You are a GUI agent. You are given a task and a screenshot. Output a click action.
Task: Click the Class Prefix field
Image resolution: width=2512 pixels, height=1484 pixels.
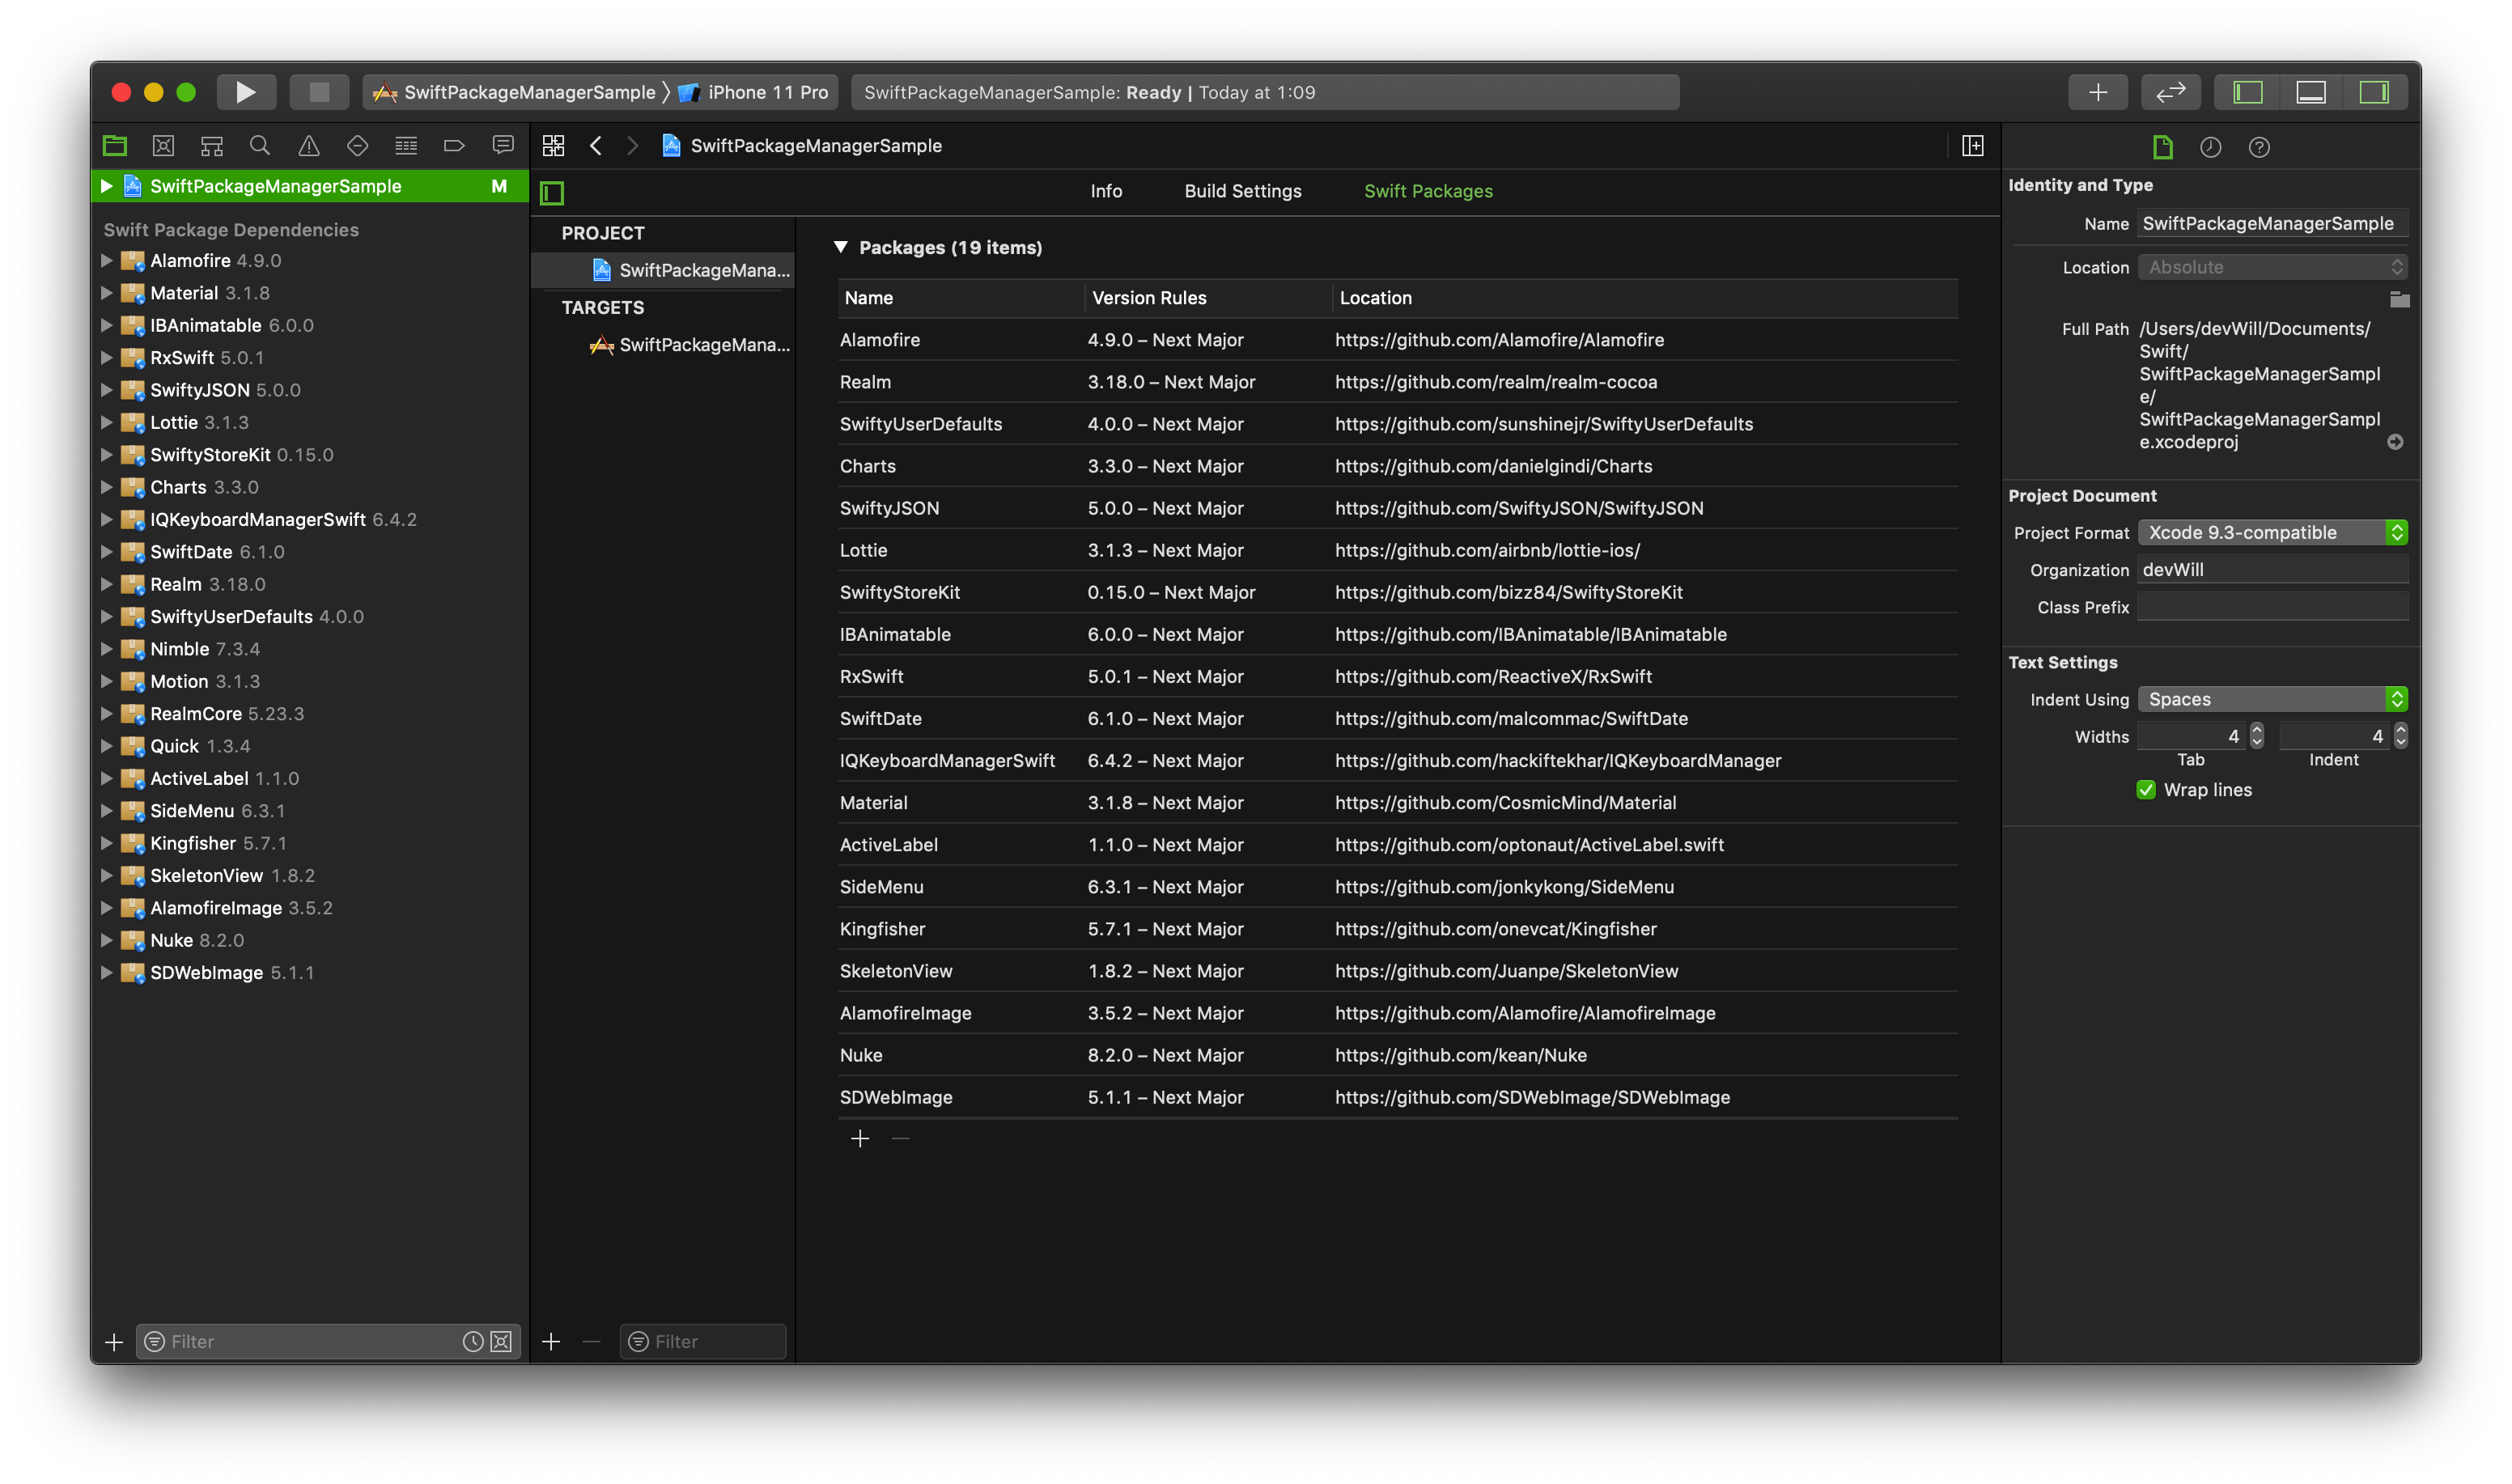coord(2272,607)
